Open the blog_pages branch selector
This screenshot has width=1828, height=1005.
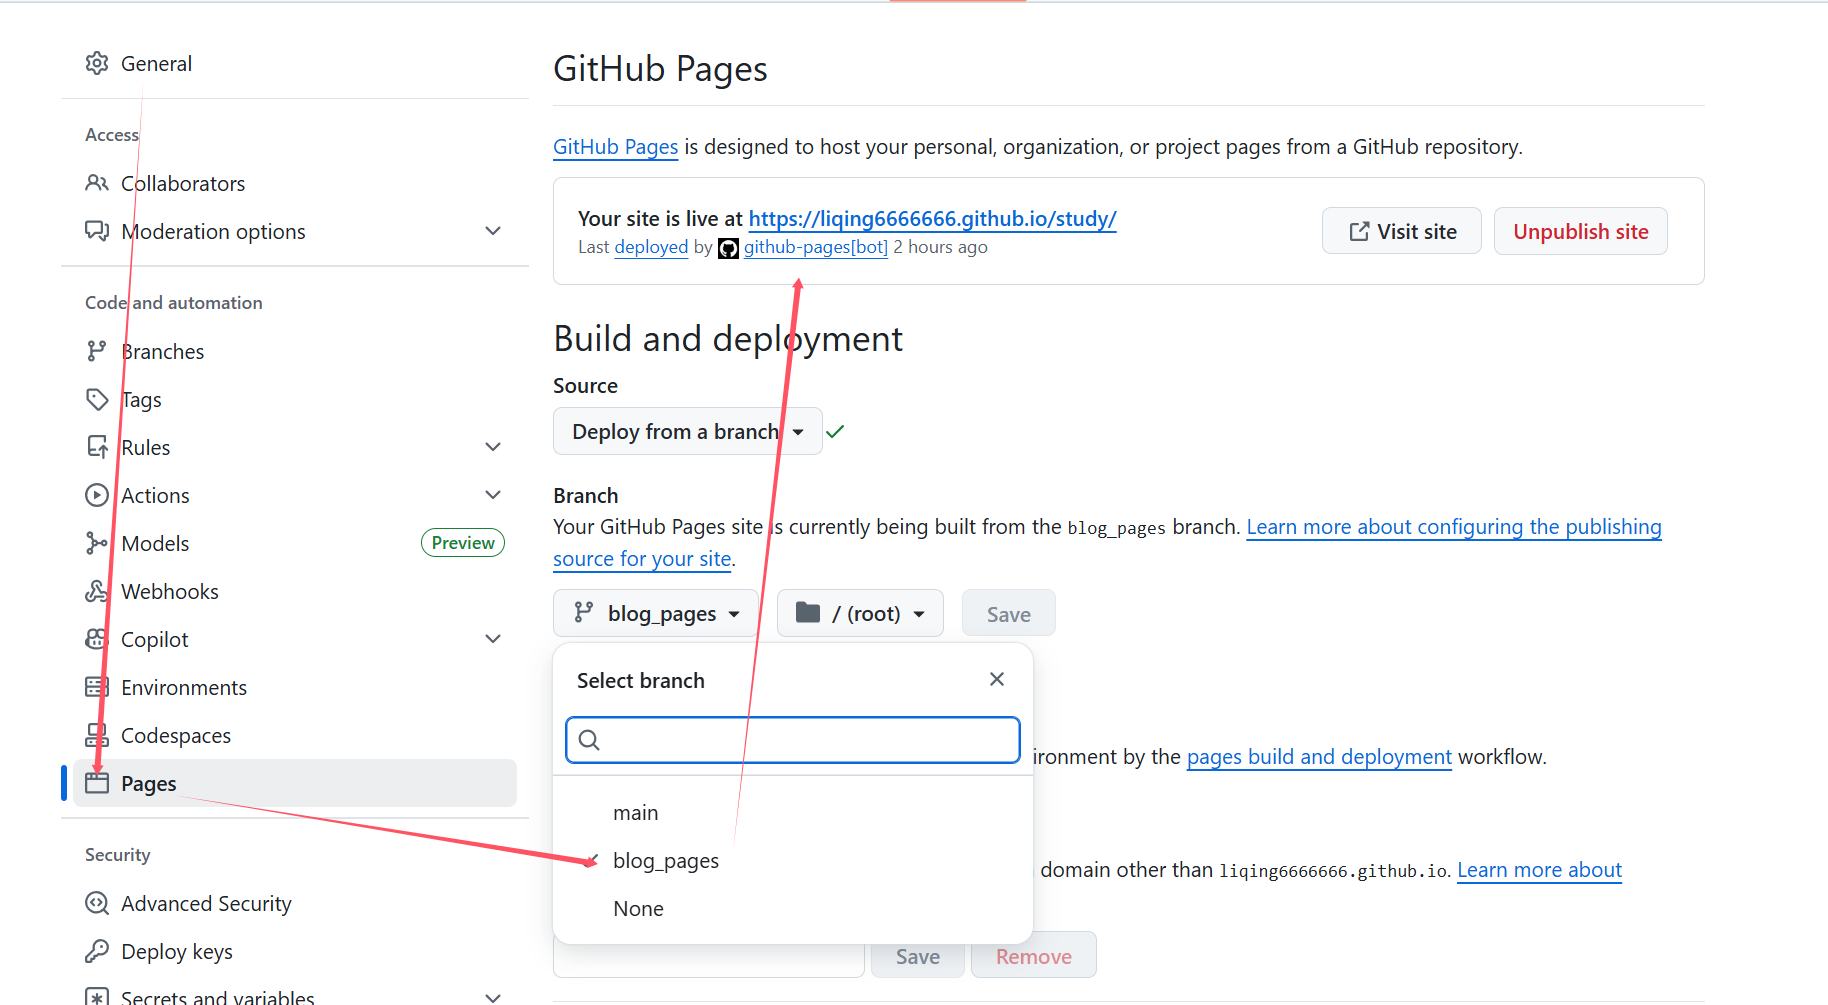tap(655, 613)
